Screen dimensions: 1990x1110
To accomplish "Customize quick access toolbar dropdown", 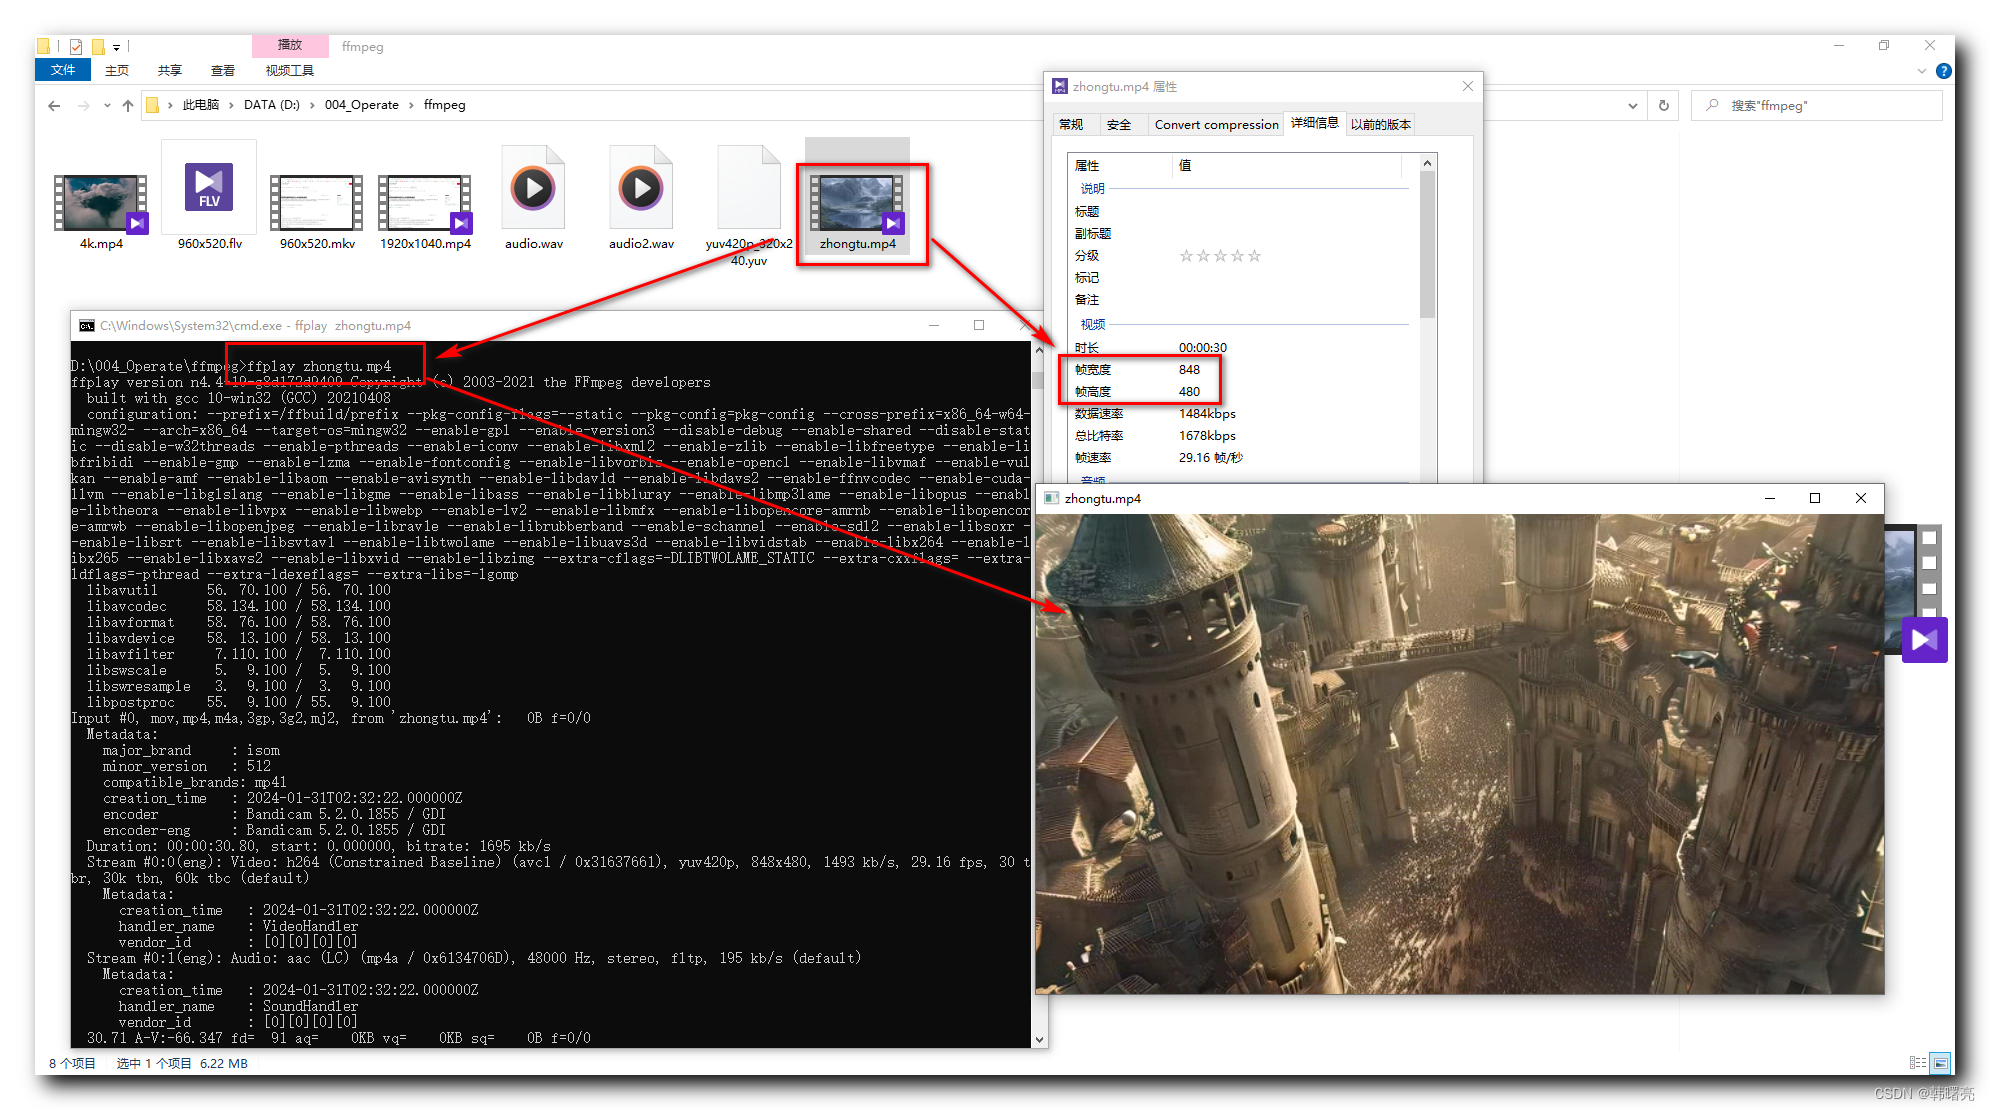I will pyautogui.click(x=117, y=47).
